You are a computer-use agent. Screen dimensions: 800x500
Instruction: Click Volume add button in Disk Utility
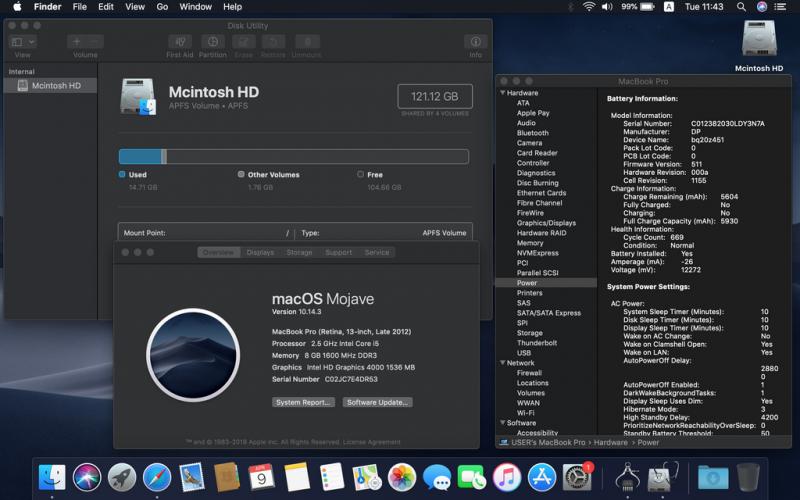(x=77, y=42)
